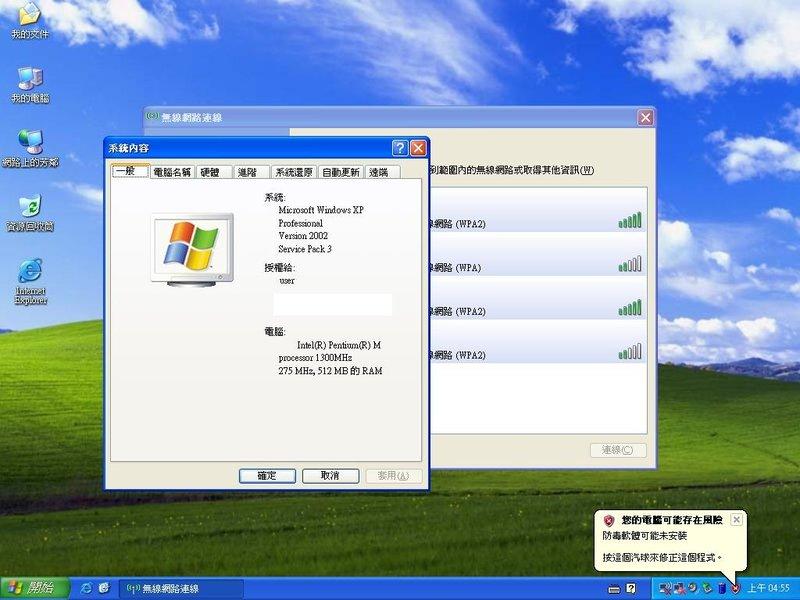Click the 您的電腦可能存在風險 balloon title

[671, 520]
